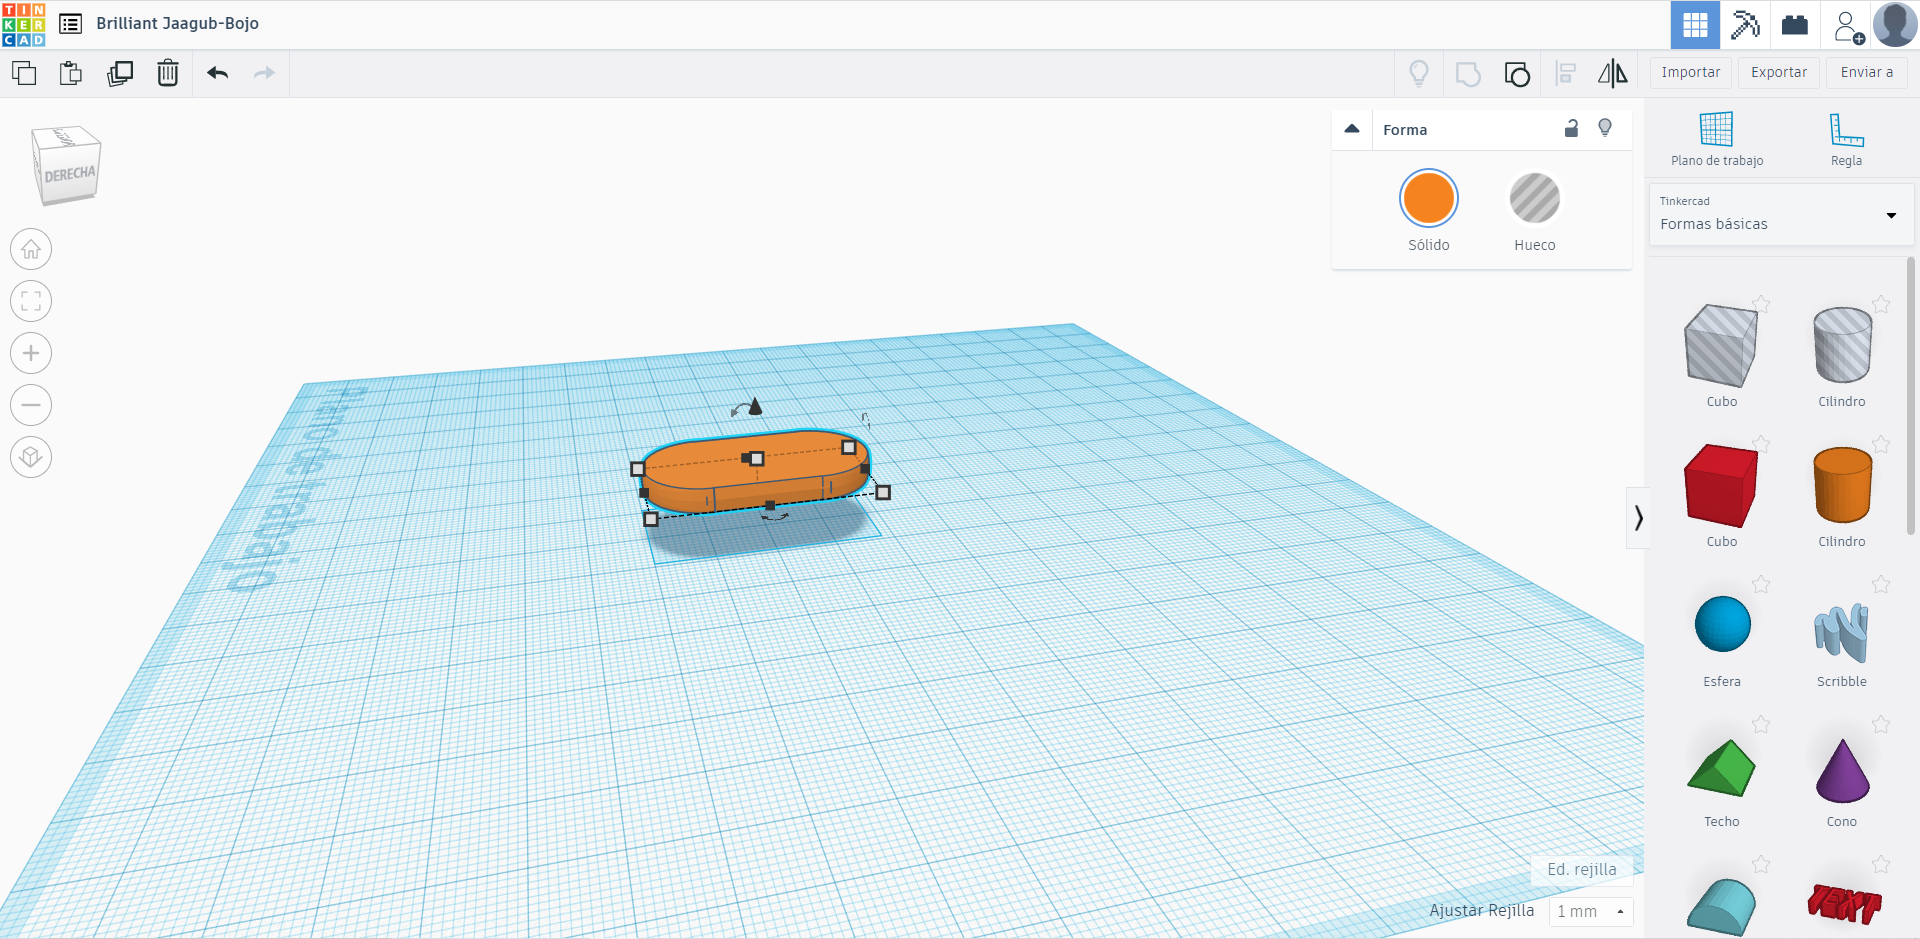Click the Ungroup shapes icon

1517,74
